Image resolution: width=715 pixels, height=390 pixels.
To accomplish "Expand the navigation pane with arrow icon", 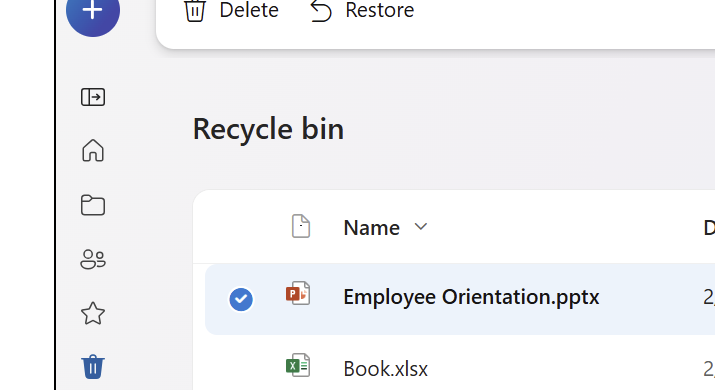I will (93, 97).
